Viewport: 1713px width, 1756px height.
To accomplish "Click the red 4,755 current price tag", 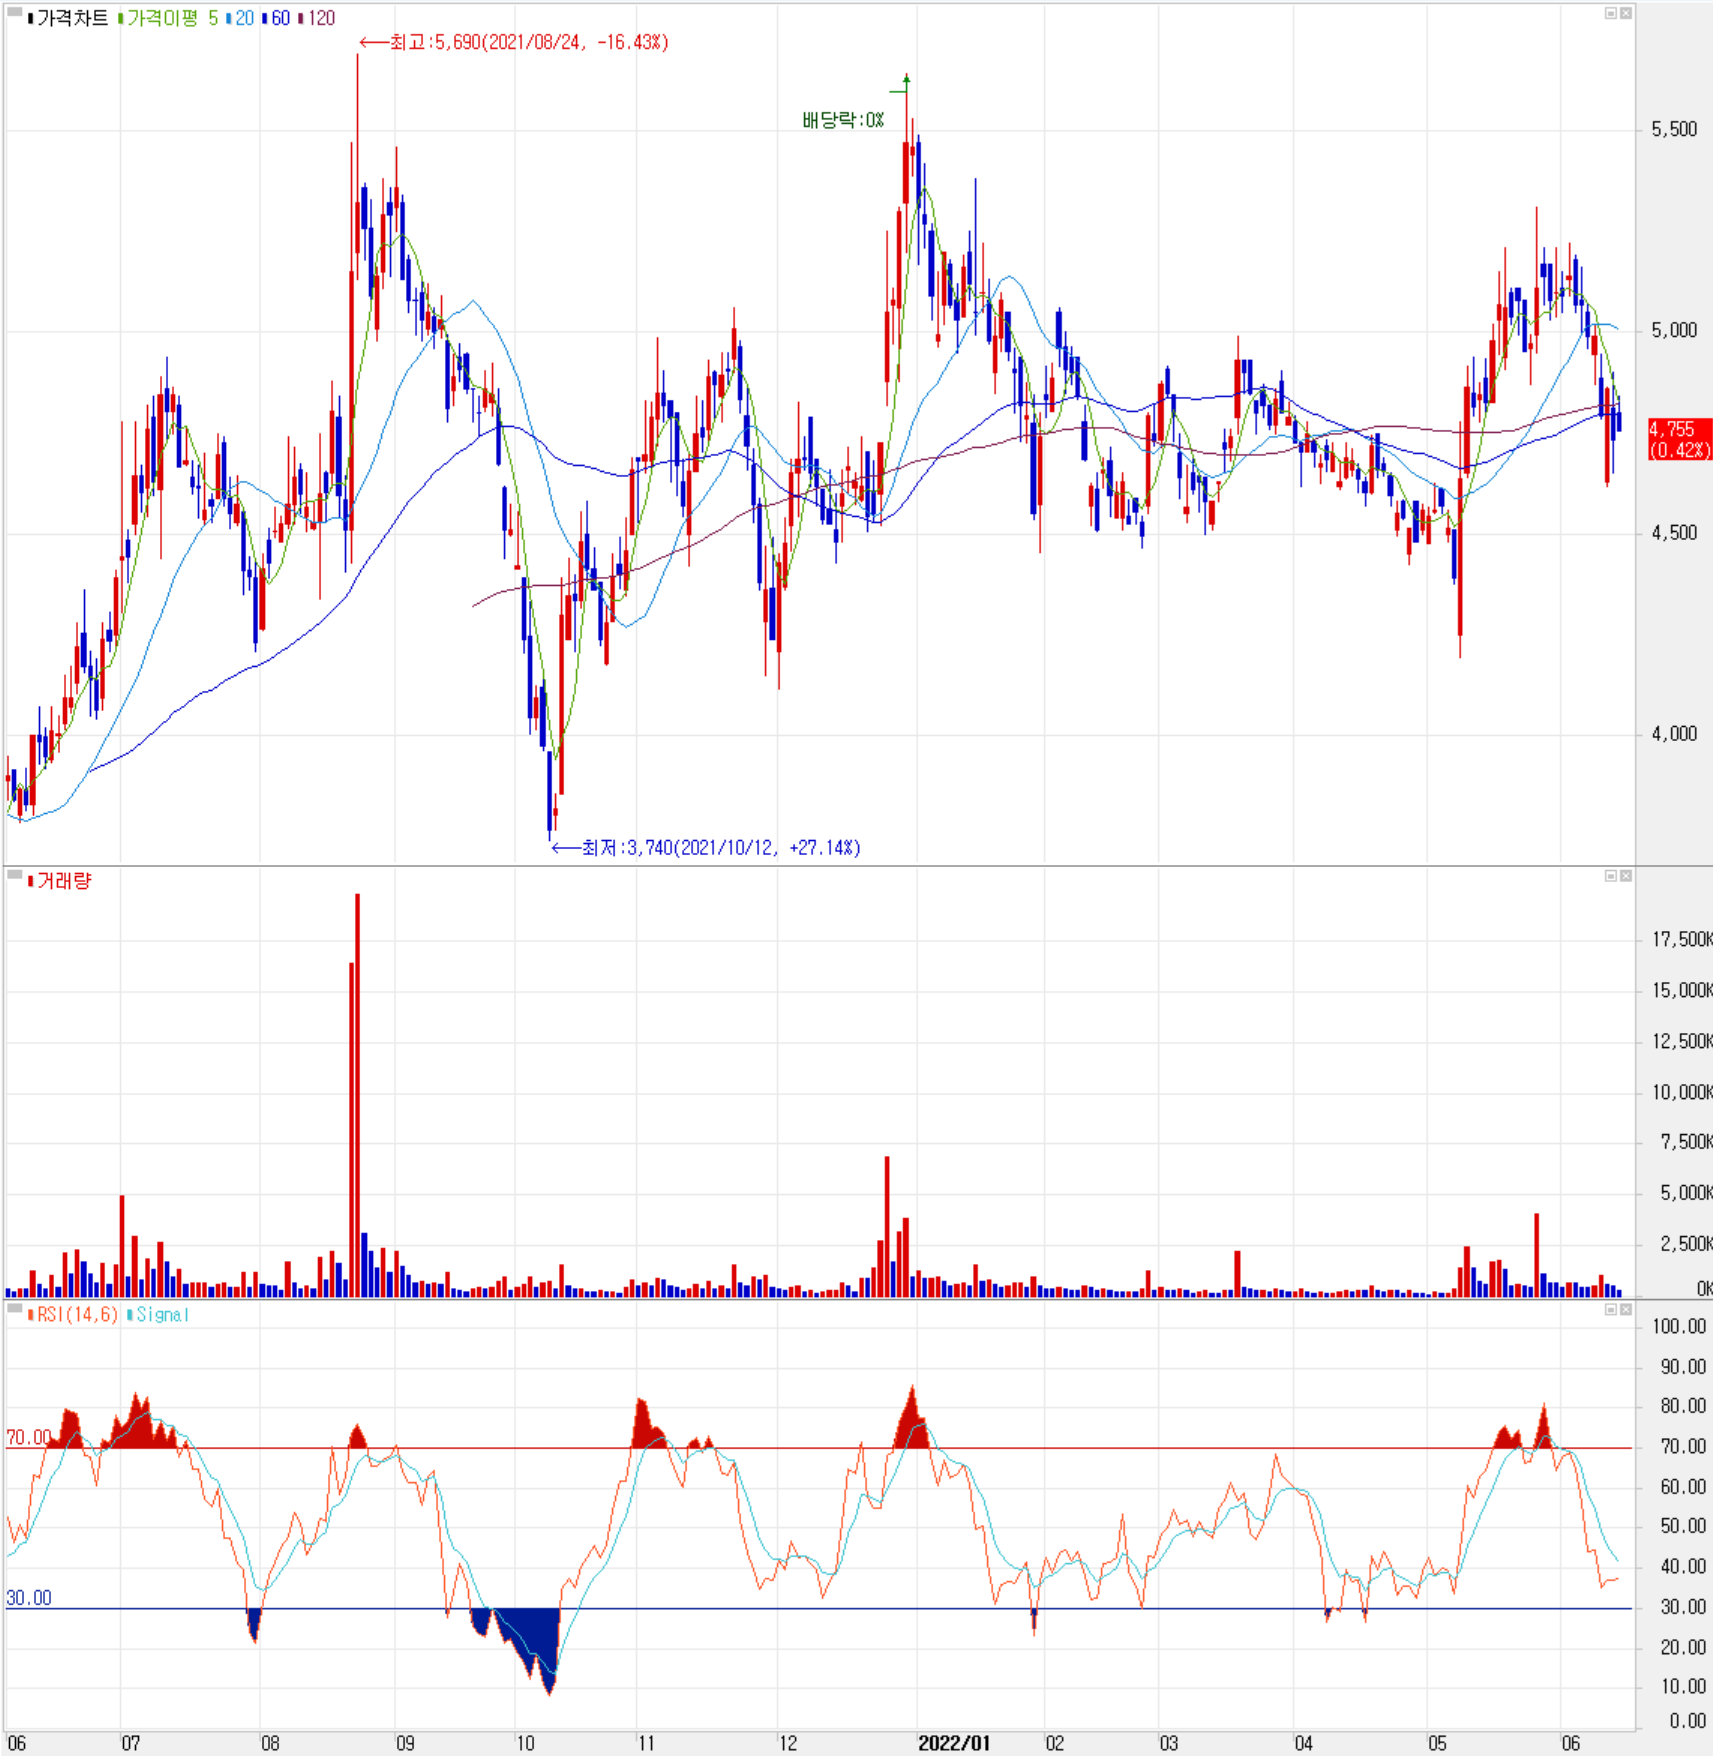I will coord(1680,440).
